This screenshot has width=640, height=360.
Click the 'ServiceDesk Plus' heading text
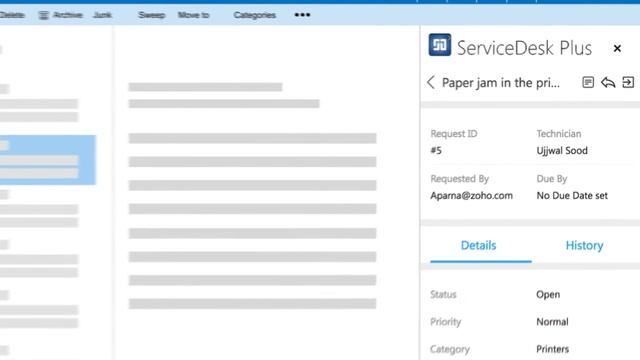point(524,48)
